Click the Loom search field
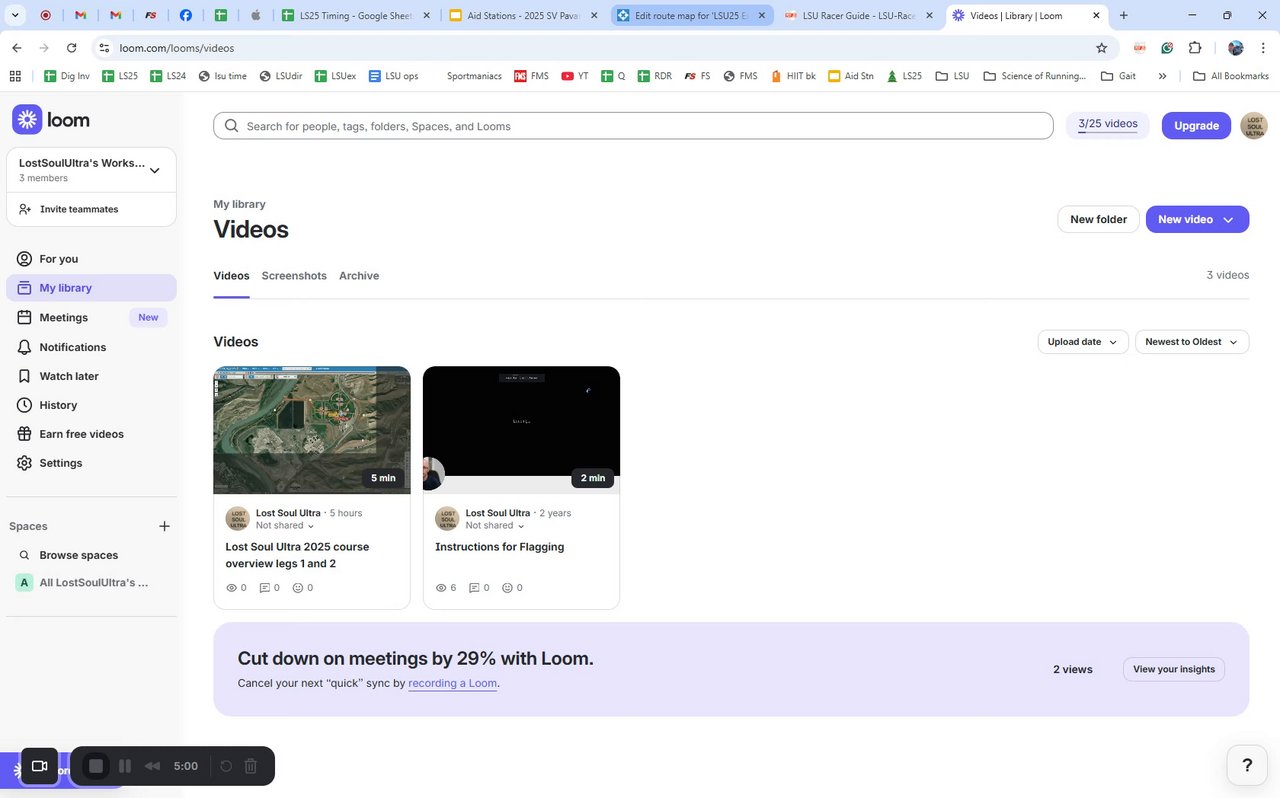 633,126
